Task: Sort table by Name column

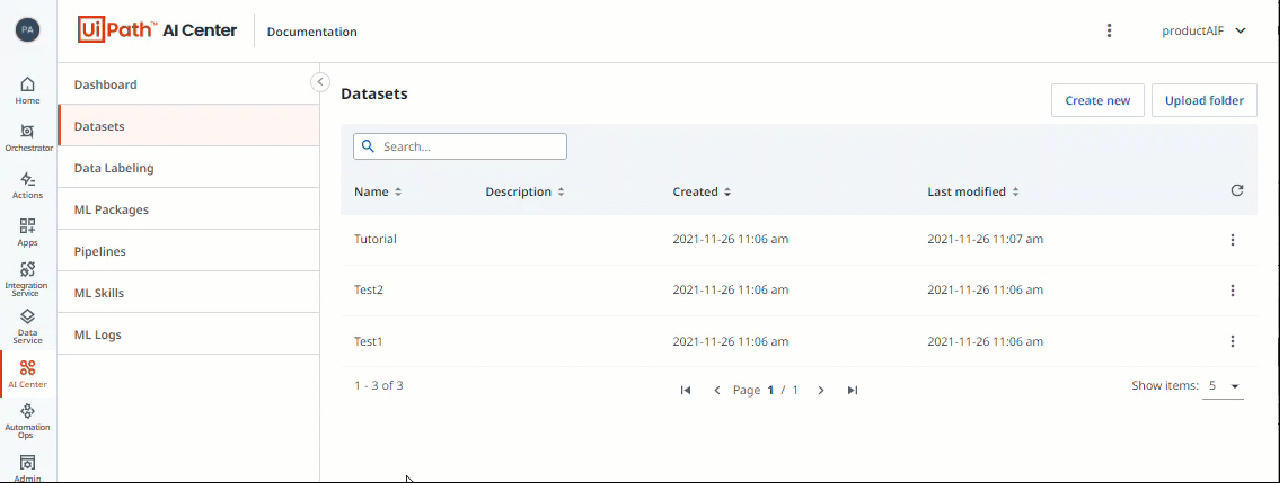Action: tap(378, 192)
